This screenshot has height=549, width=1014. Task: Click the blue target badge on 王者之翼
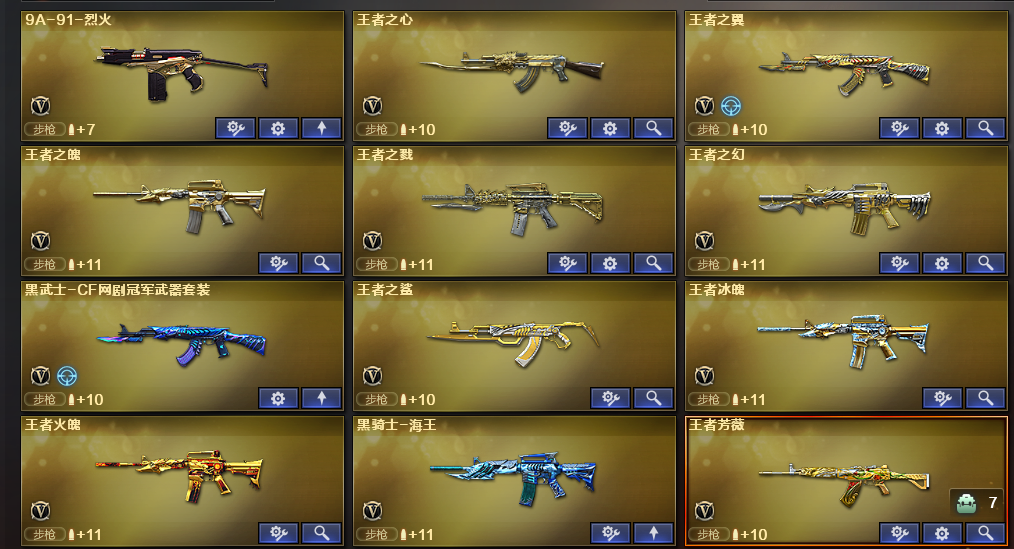731,105
